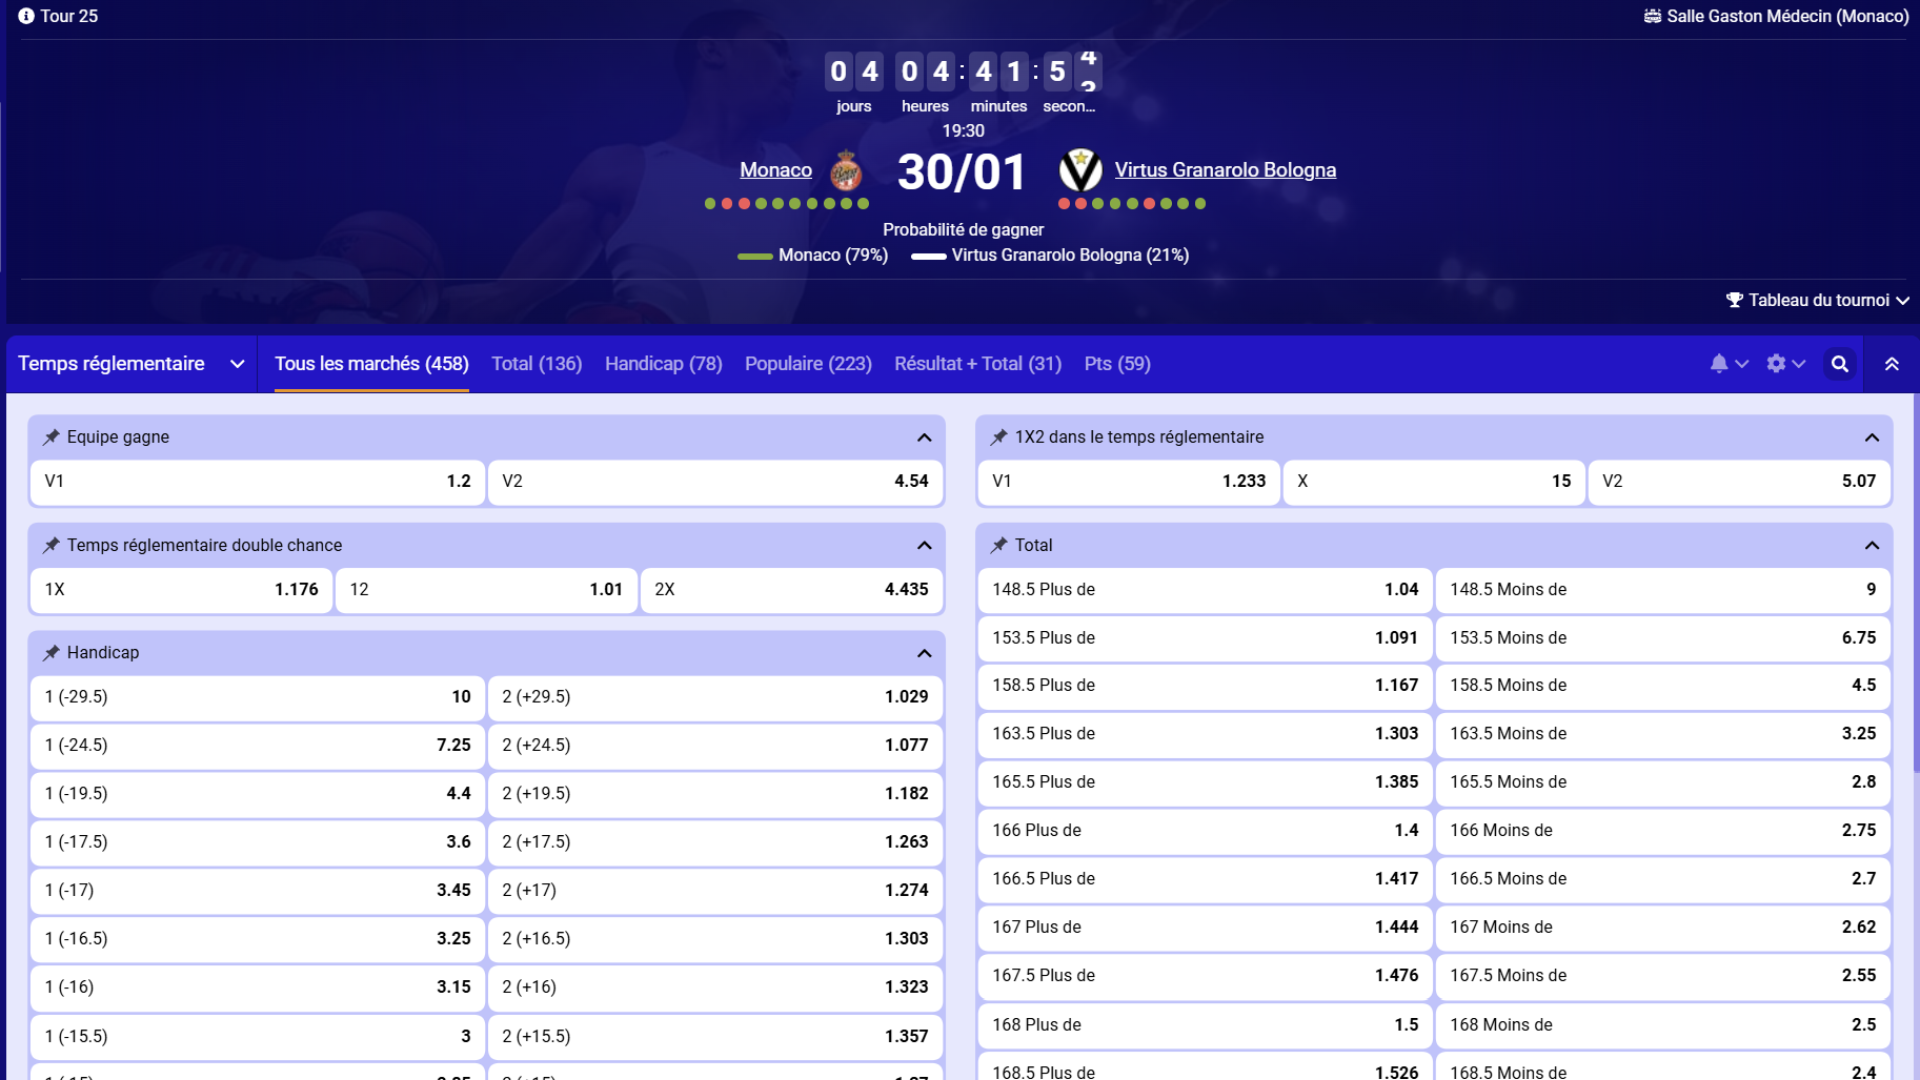Open the odds settings gear icon
1920x1080 pixels.
[x=1779, y=363]
